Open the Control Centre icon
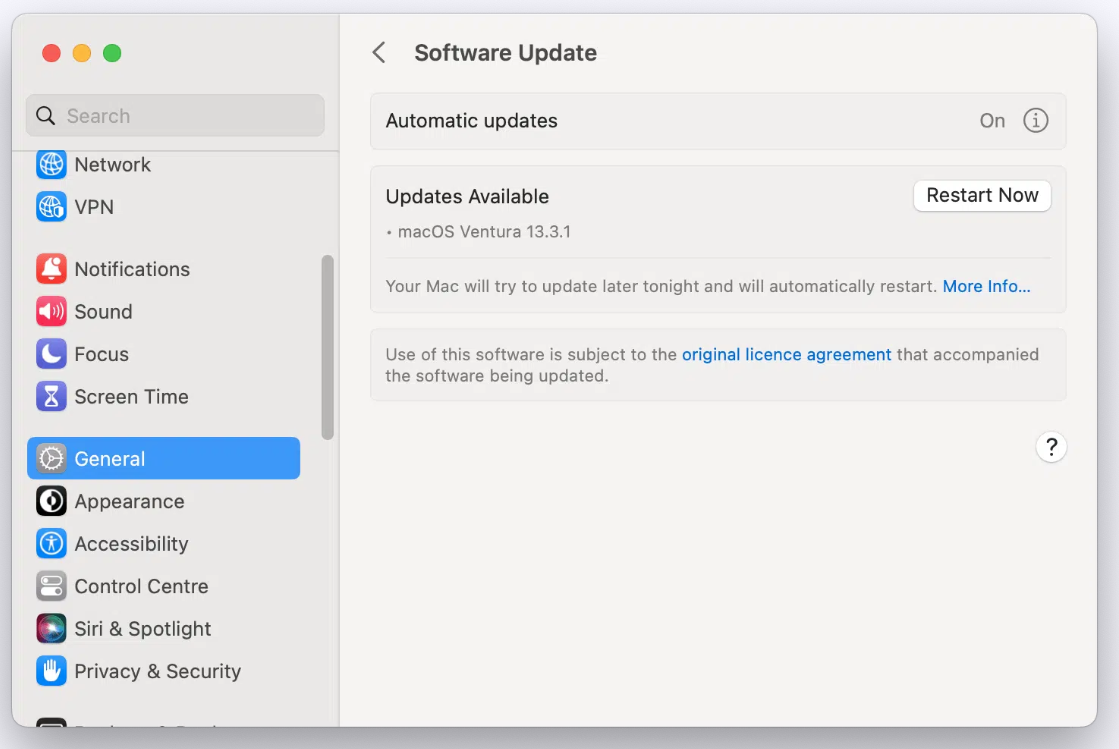Screen dimensions: 1119x749 51,586
